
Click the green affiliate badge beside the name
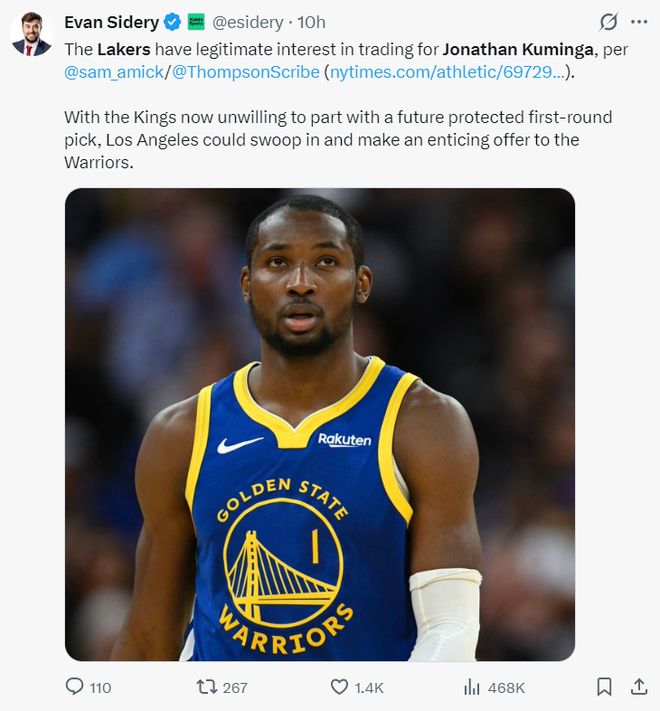coord(196,22)
